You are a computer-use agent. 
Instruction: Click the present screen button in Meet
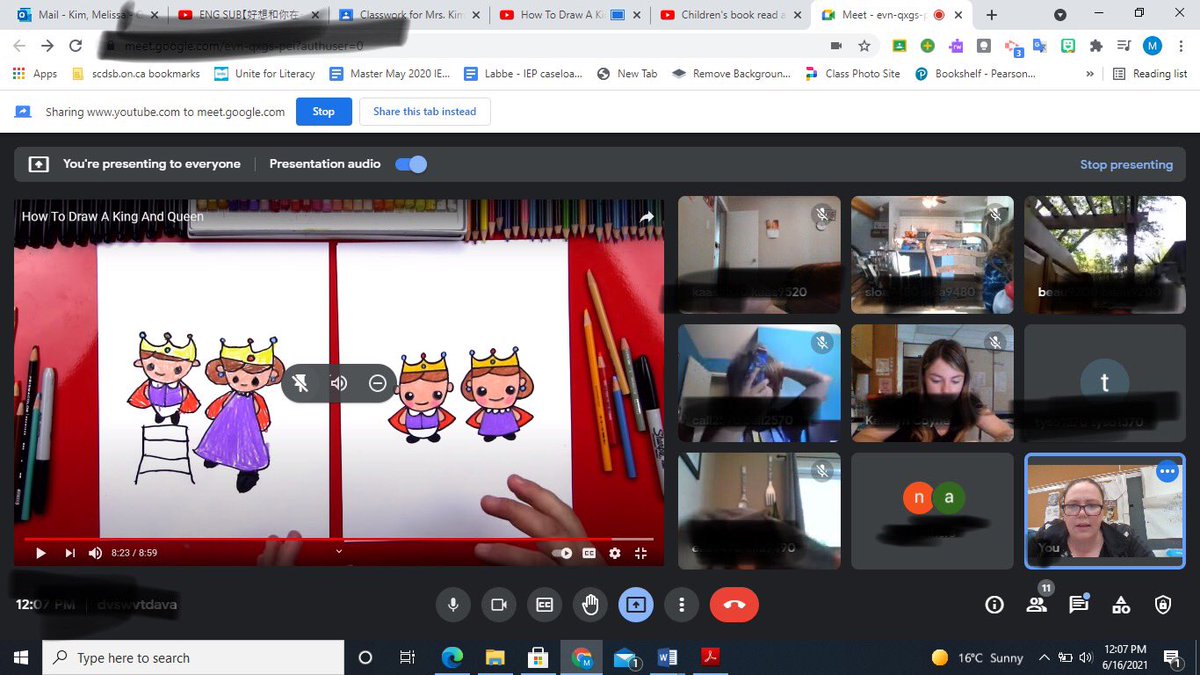click(x=636, y=604)
